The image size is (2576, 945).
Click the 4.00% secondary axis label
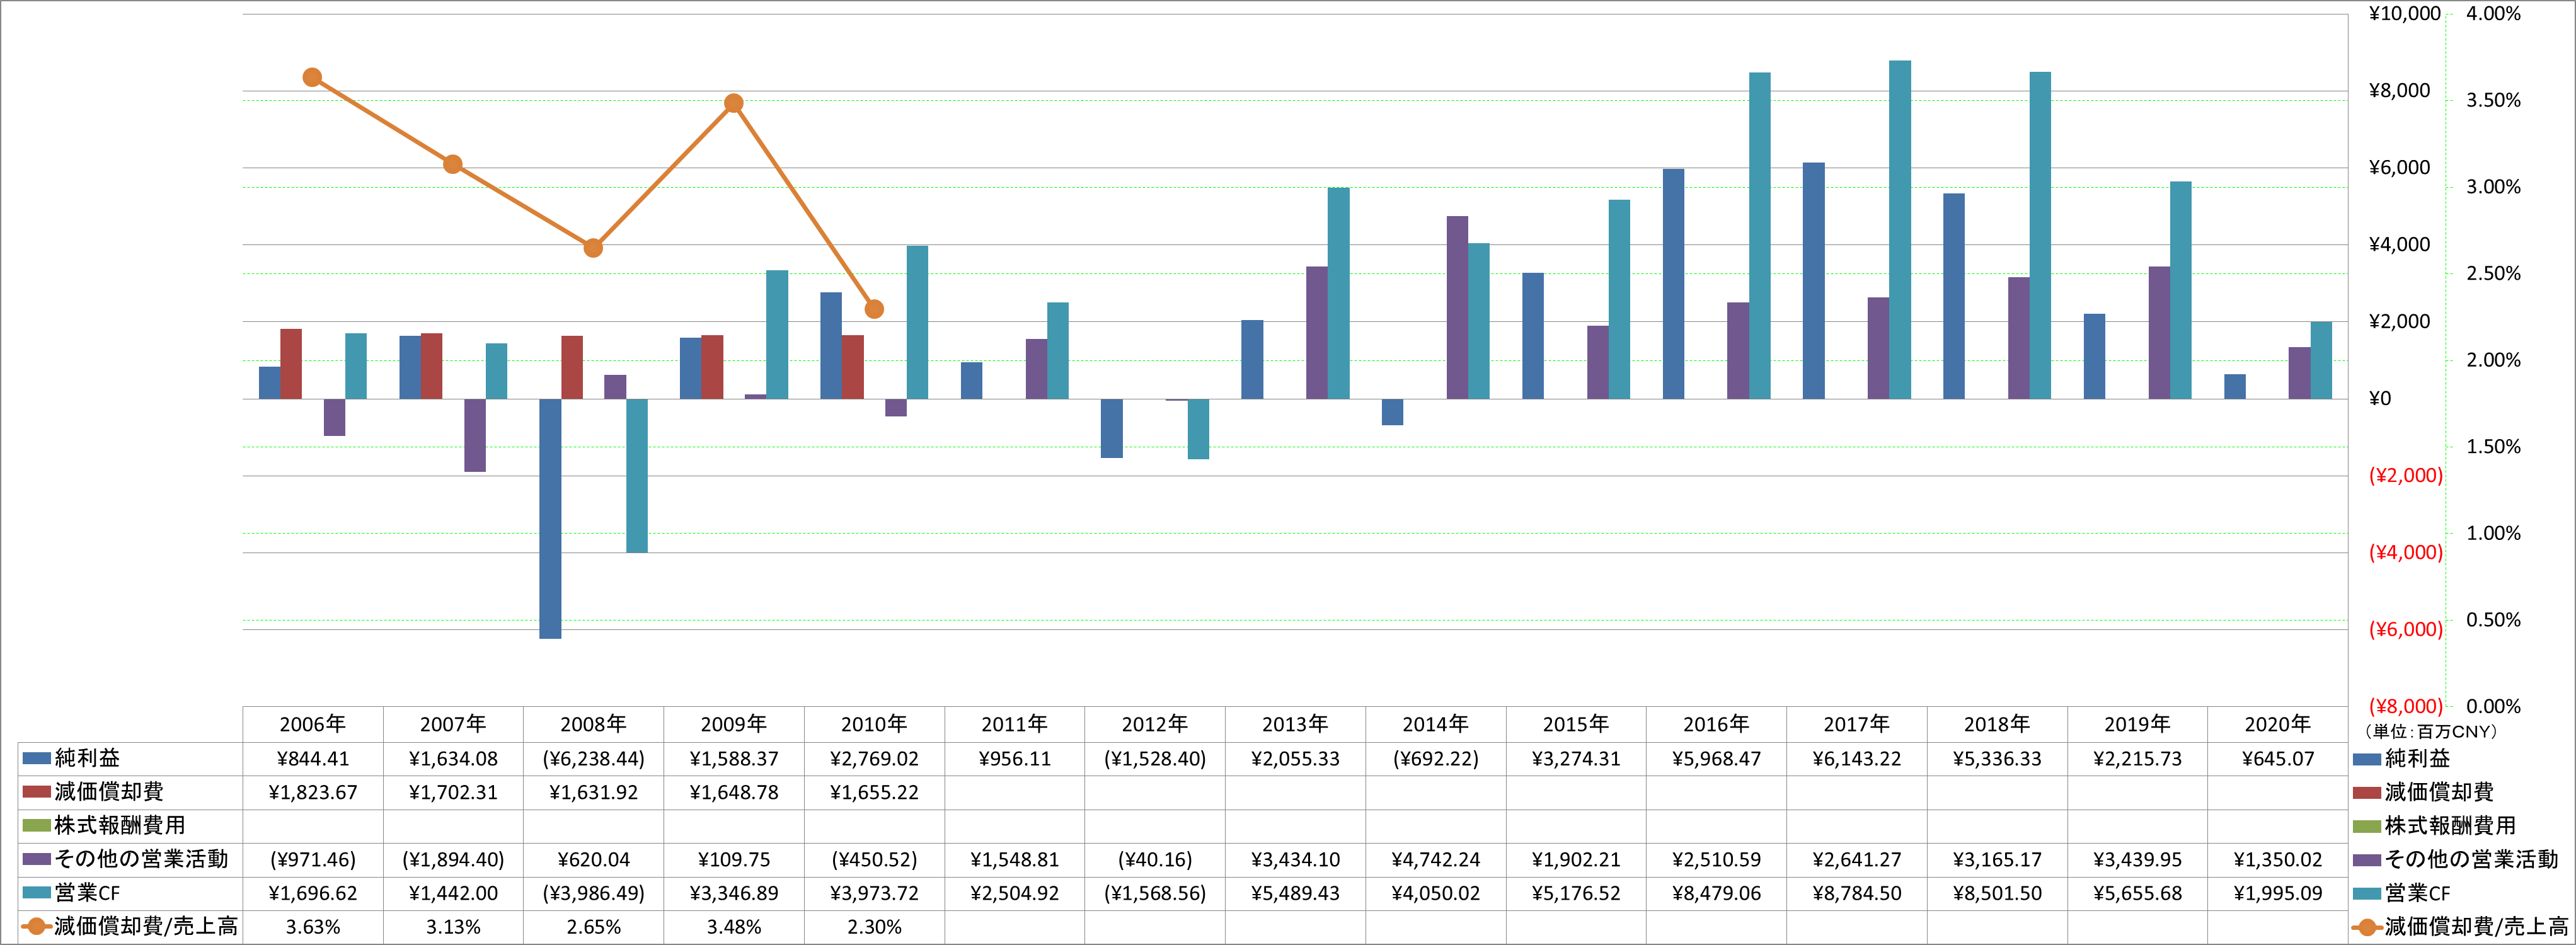(2493, 14)
